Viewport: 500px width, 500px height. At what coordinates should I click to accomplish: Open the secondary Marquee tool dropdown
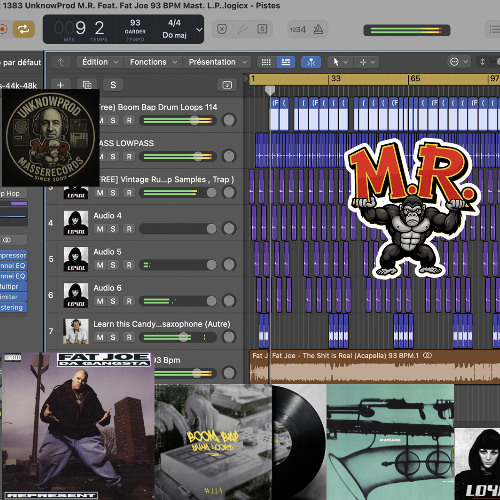[368, 62]
